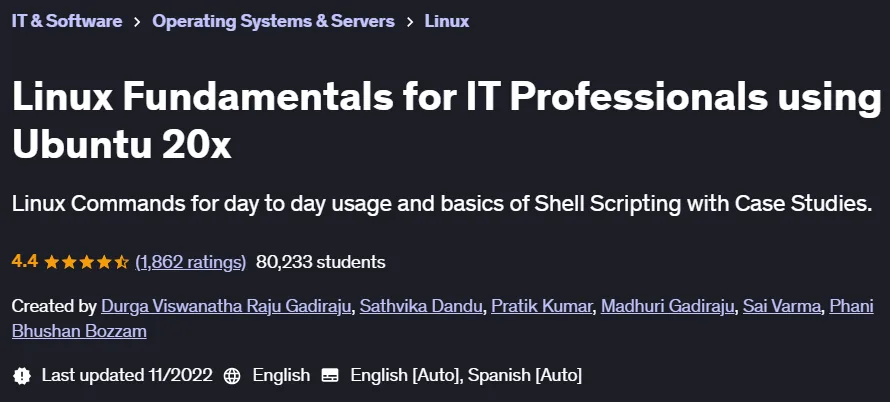Viewport: 890px width, 402px height.
Task: Open instructor Madhuri Gadiraju profile
Action: (x=668, y=307)
